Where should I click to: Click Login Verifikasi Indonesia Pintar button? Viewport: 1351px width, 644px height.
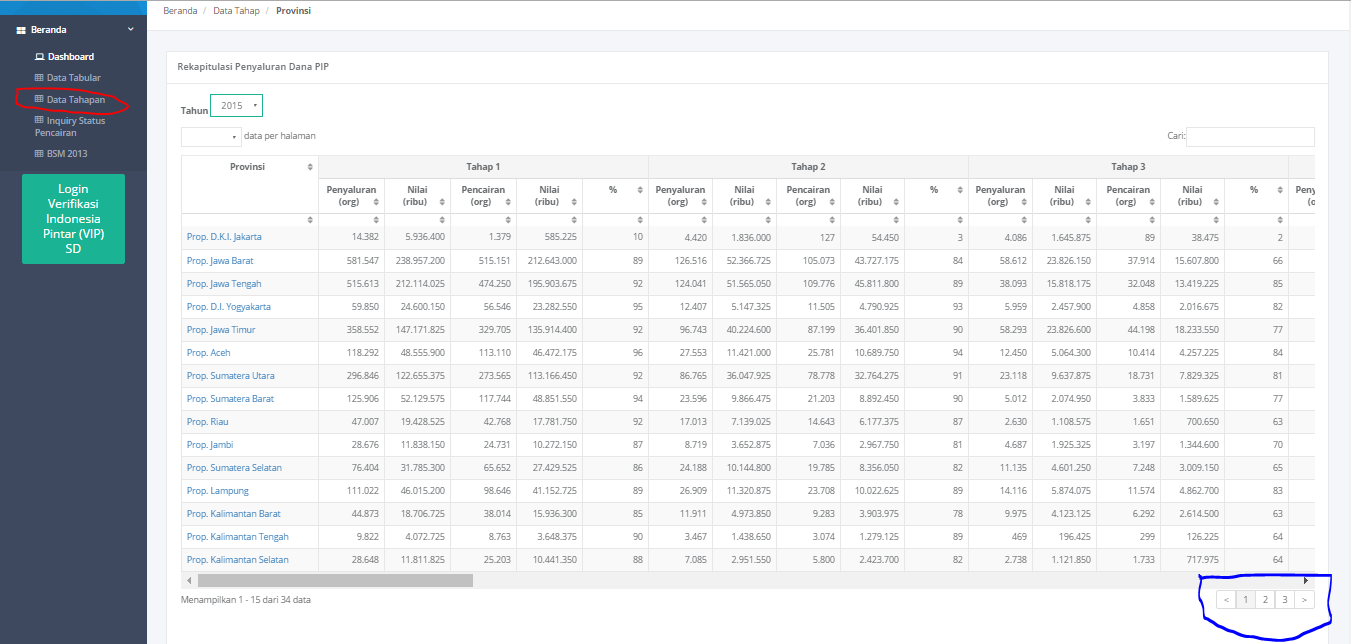pos(73,218)
